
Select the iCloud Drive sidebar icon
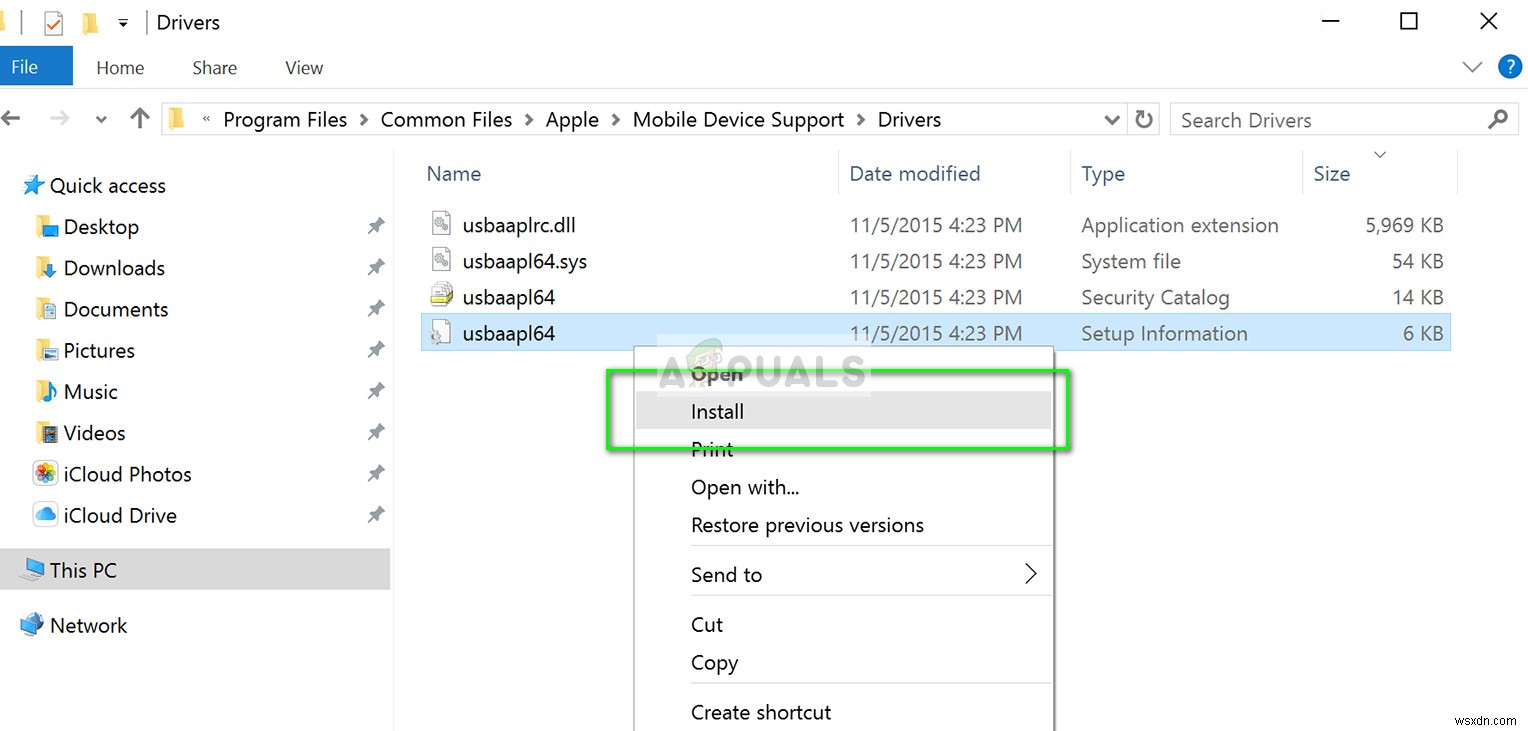tap(45, 515)
